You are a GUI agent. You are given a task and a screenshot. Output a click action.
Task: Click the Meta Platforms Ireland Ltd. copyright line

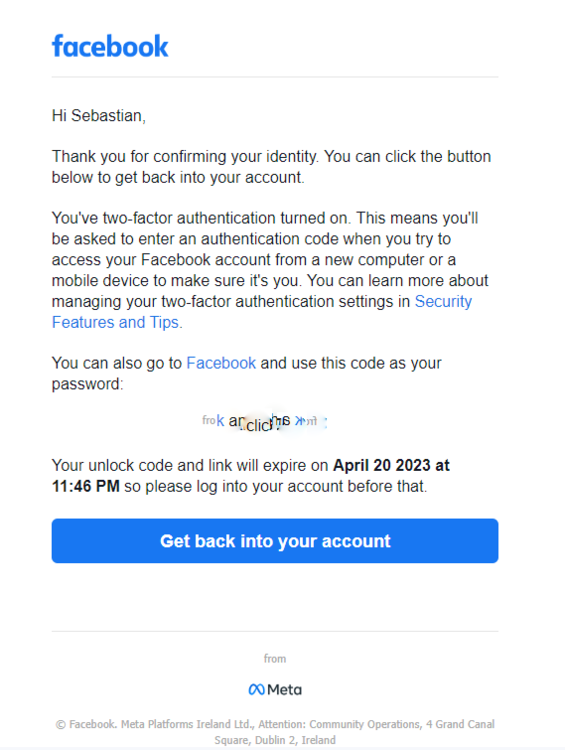275,724
